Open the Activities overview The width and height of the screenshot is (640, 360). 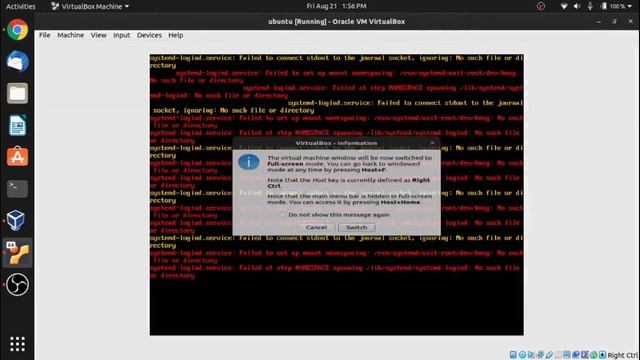pyautogui.click(x=20, y=6)
